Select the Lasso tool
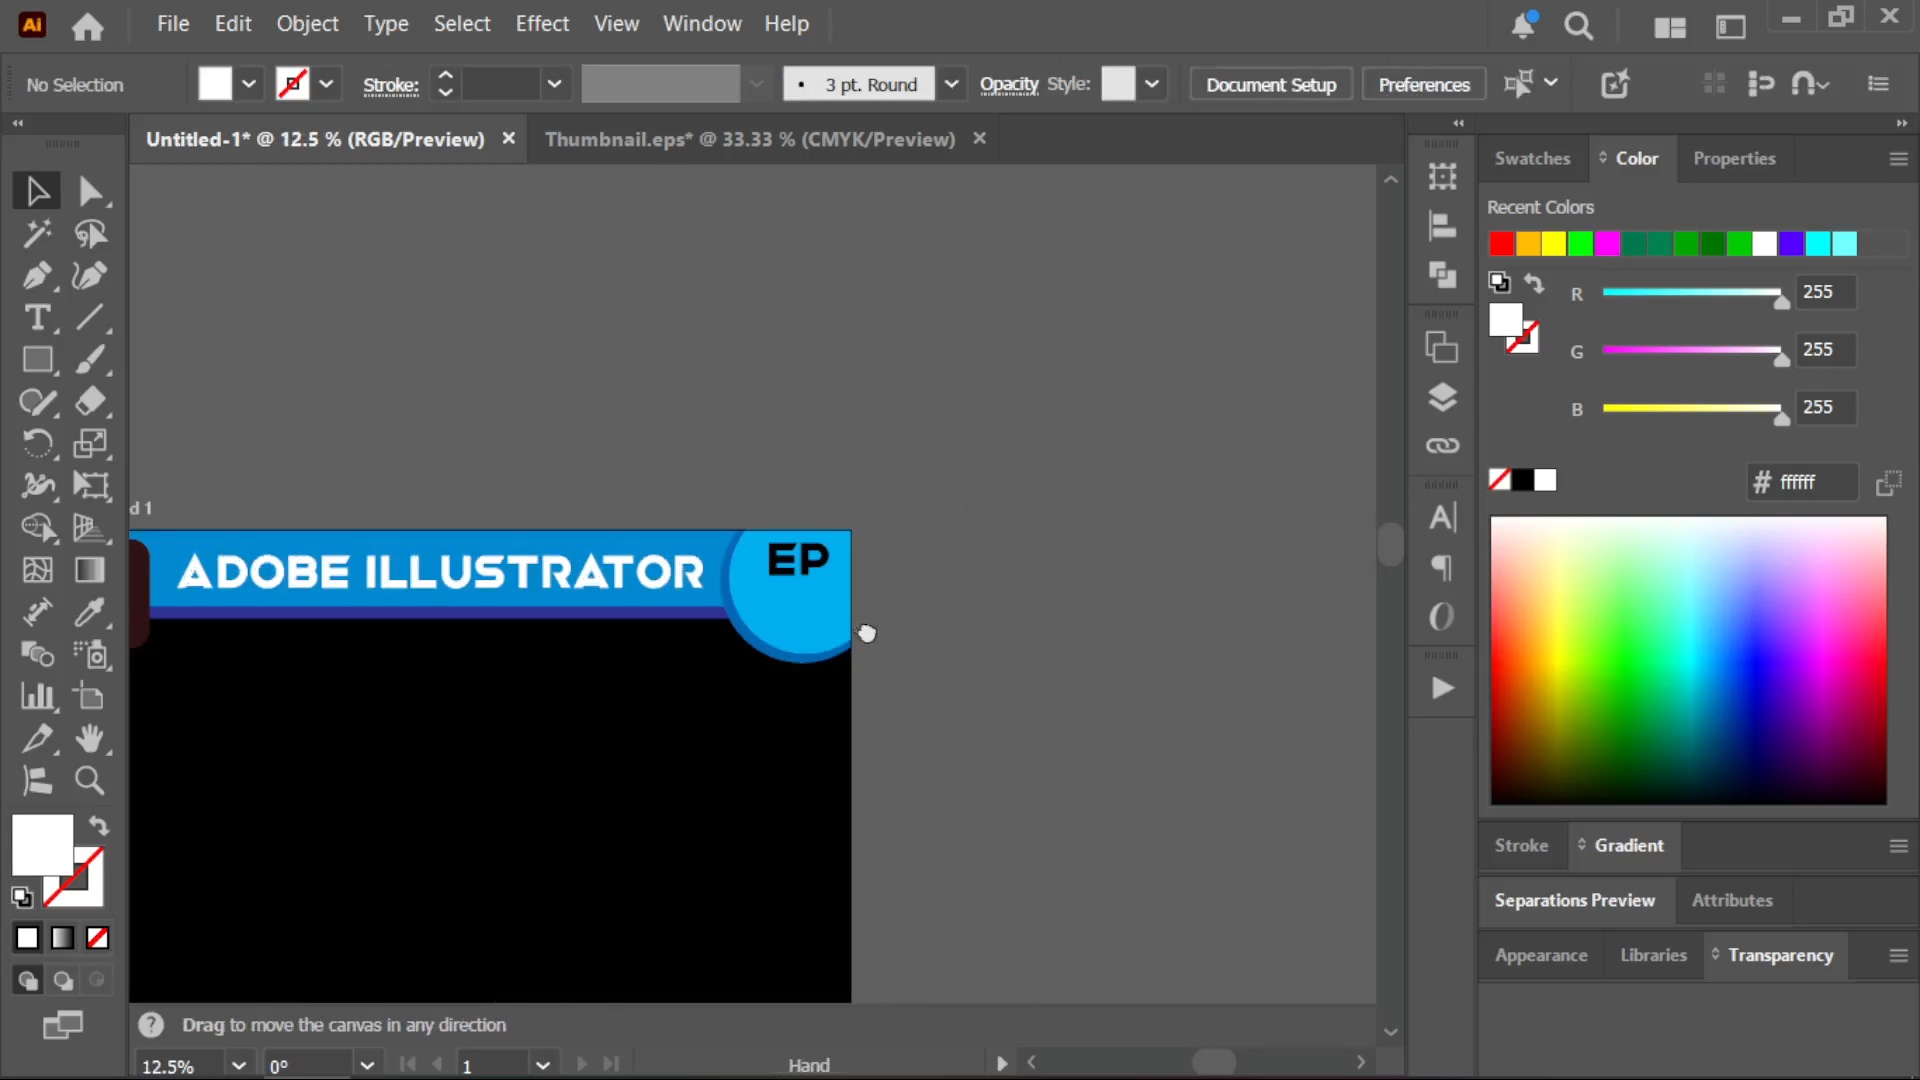This screenshot has width=1920, height=1080. coord(90,233)
